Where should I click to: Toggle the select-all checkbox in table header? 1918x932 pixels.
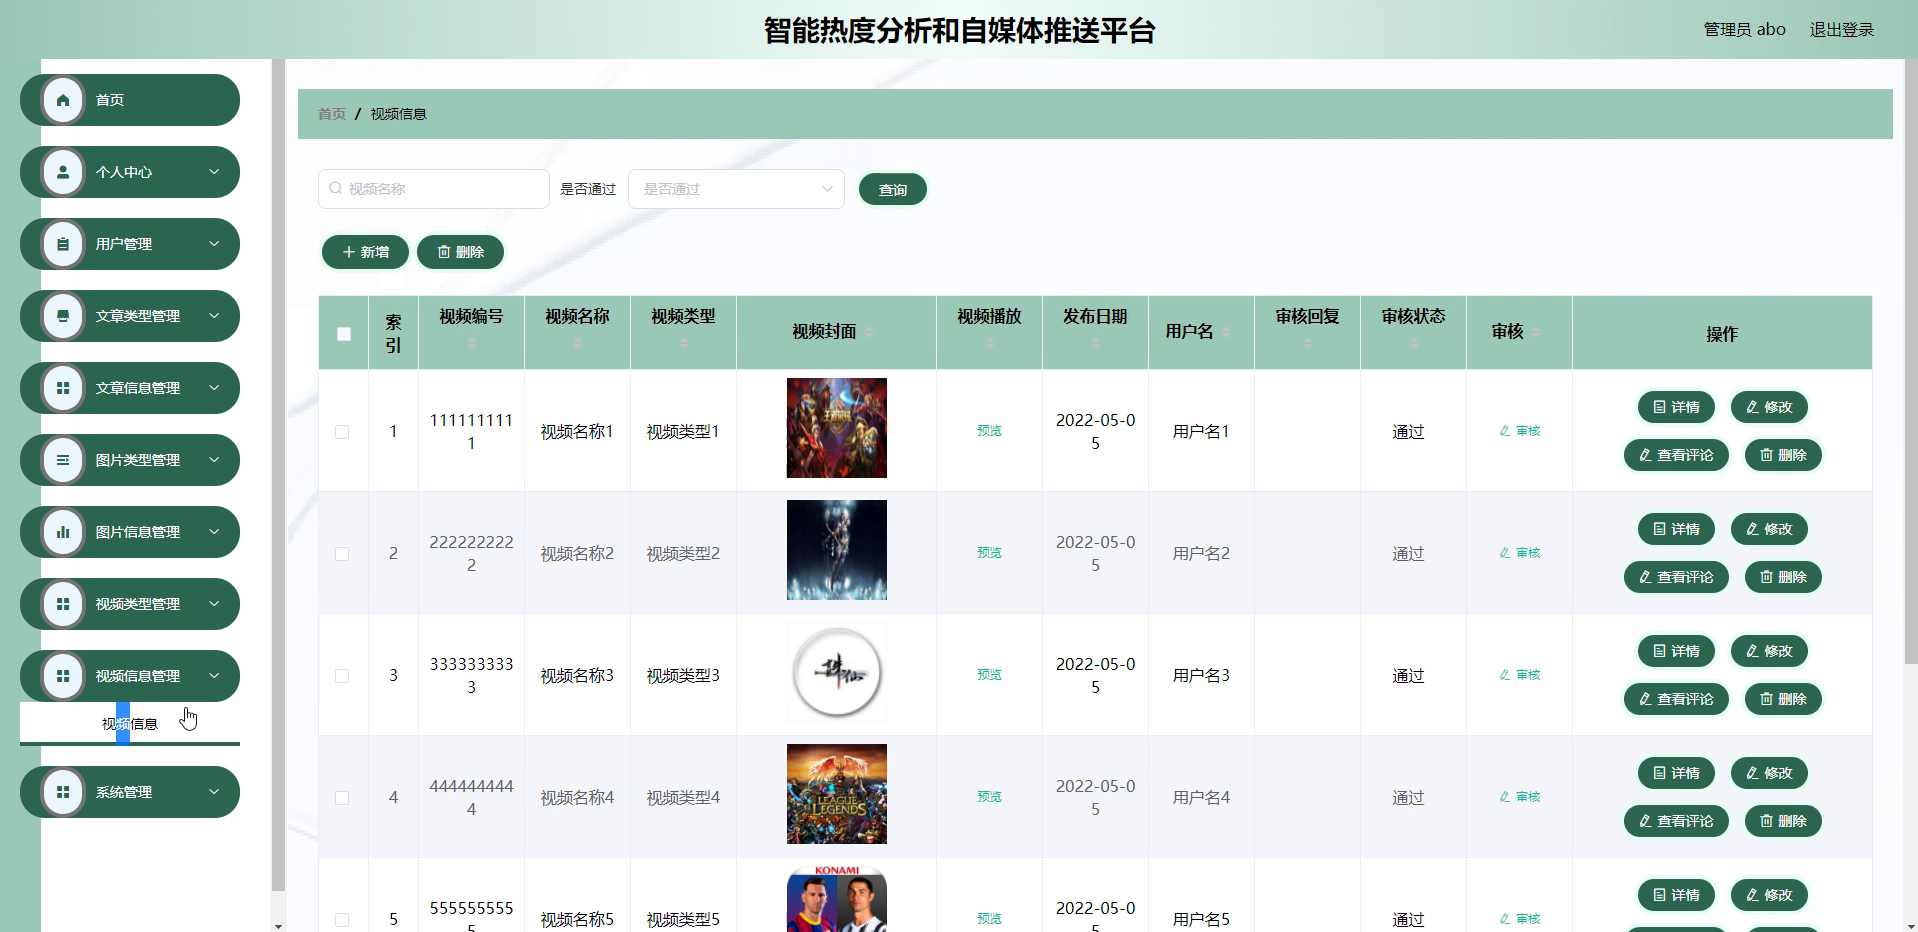coord(344,334)
